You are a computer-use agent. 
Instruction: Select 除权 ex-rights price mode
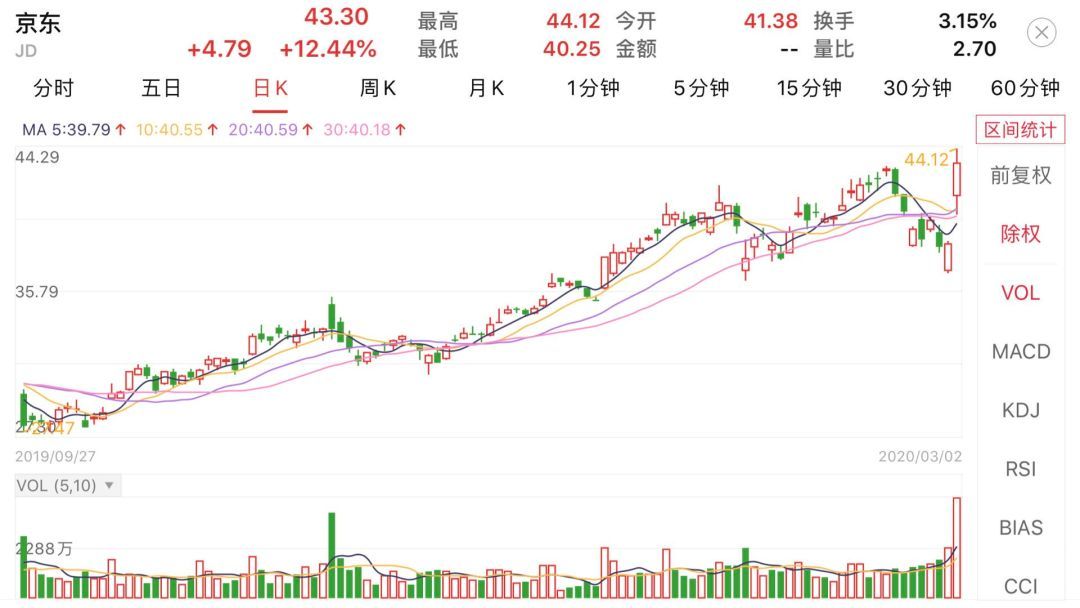1021,234
